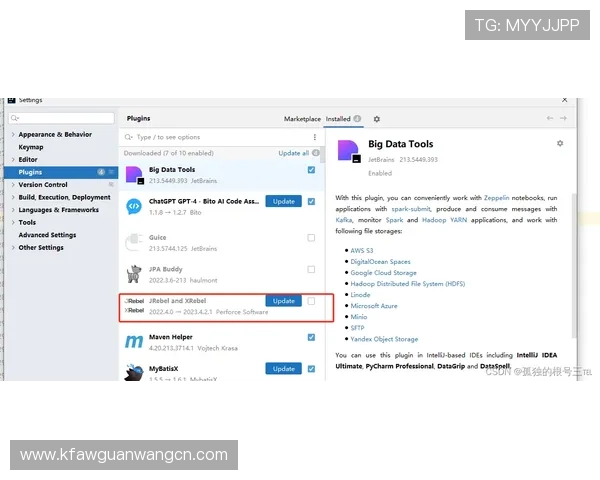The image size is (600, 480).
Task: Expand Languages & Frameworks section
Action: 13,210
